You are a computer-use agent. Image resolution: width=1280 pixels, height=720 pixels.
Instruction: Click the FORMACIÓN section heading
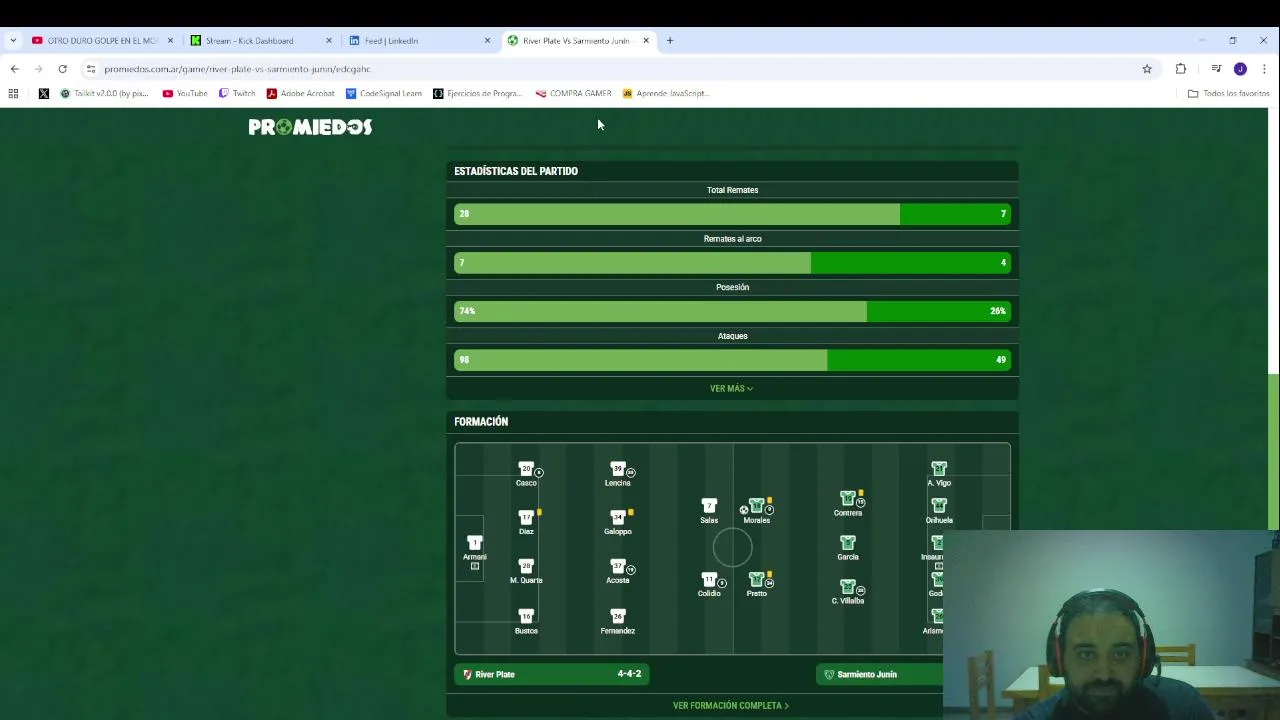(481, 422)
